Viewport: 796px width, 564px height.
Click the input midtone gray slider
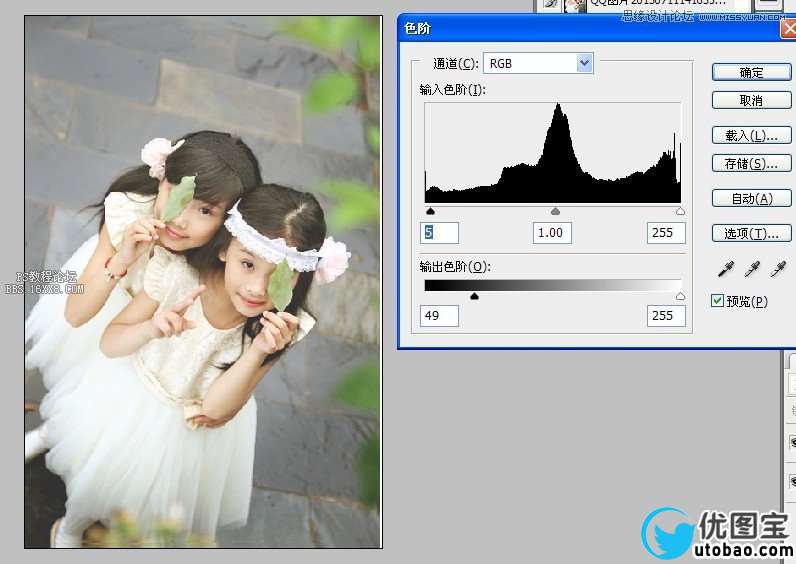555,211
